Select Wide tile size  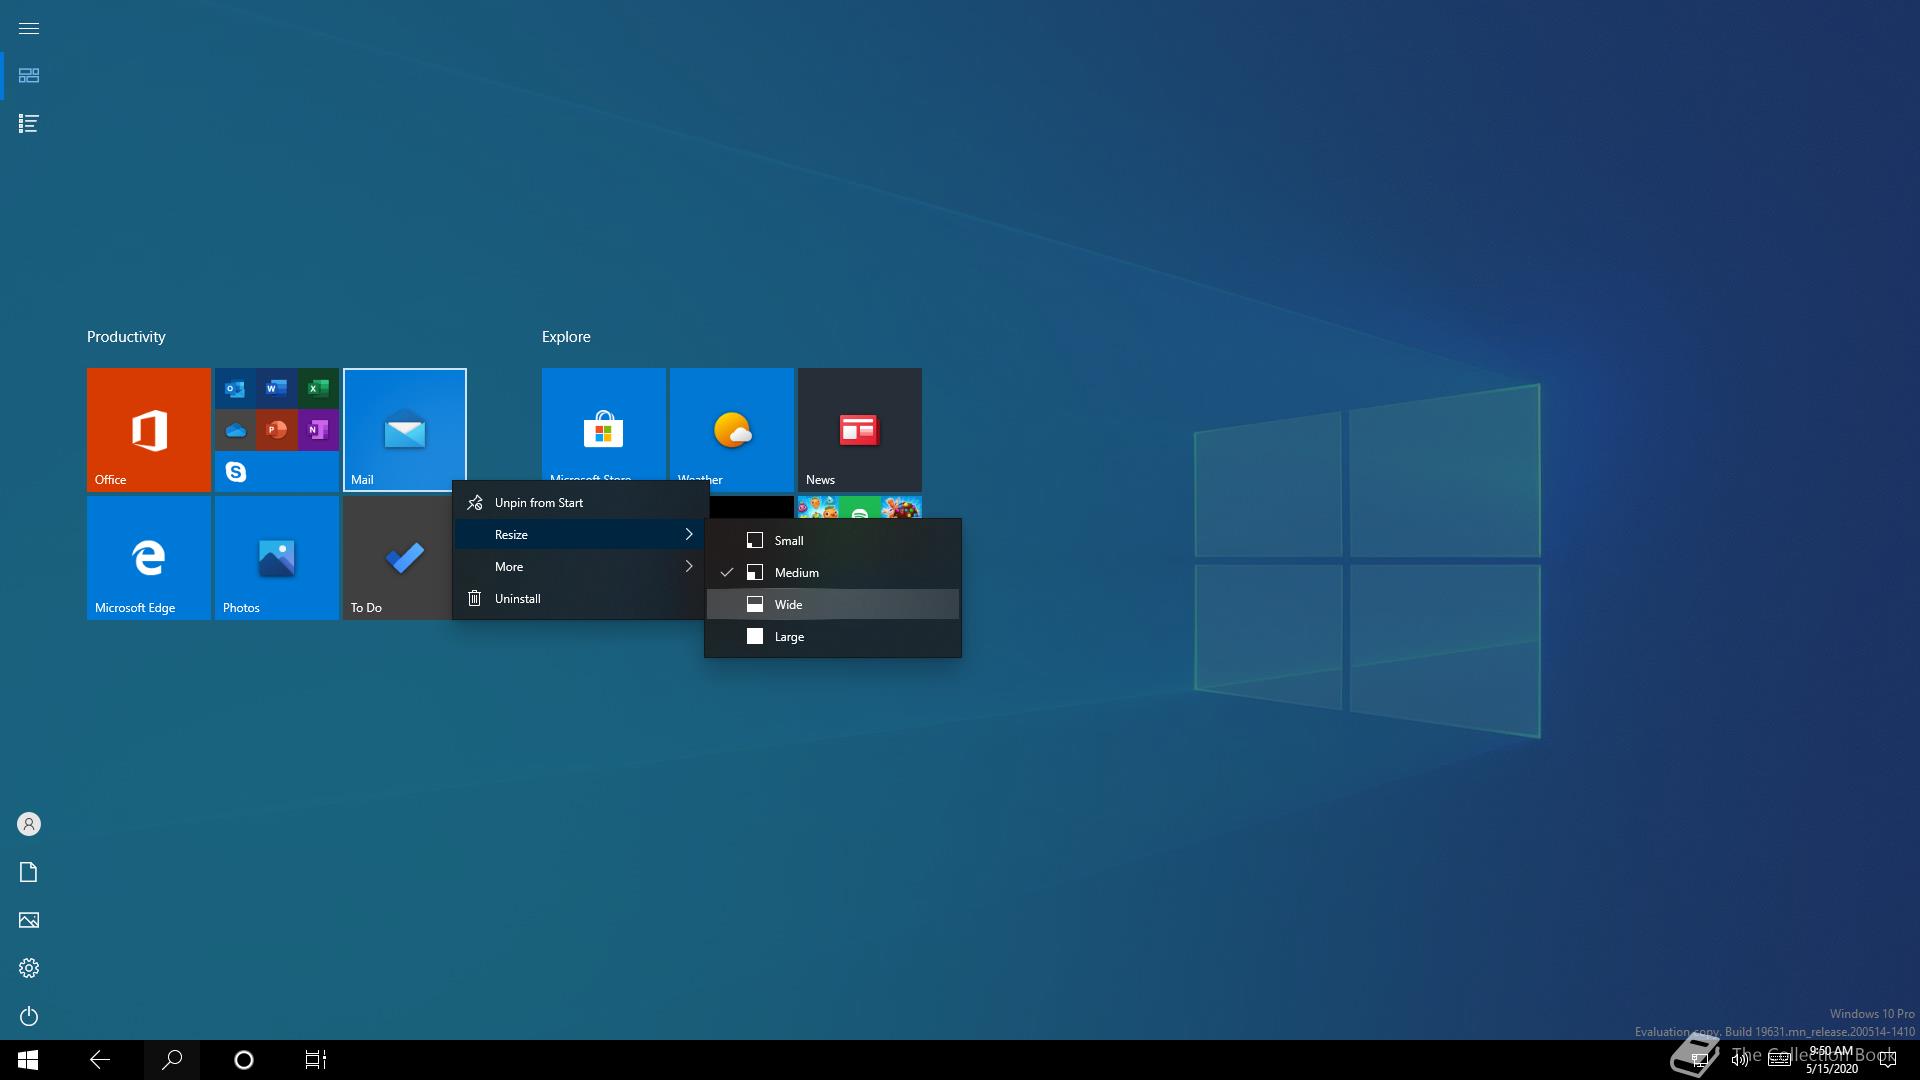coord(833,605)
